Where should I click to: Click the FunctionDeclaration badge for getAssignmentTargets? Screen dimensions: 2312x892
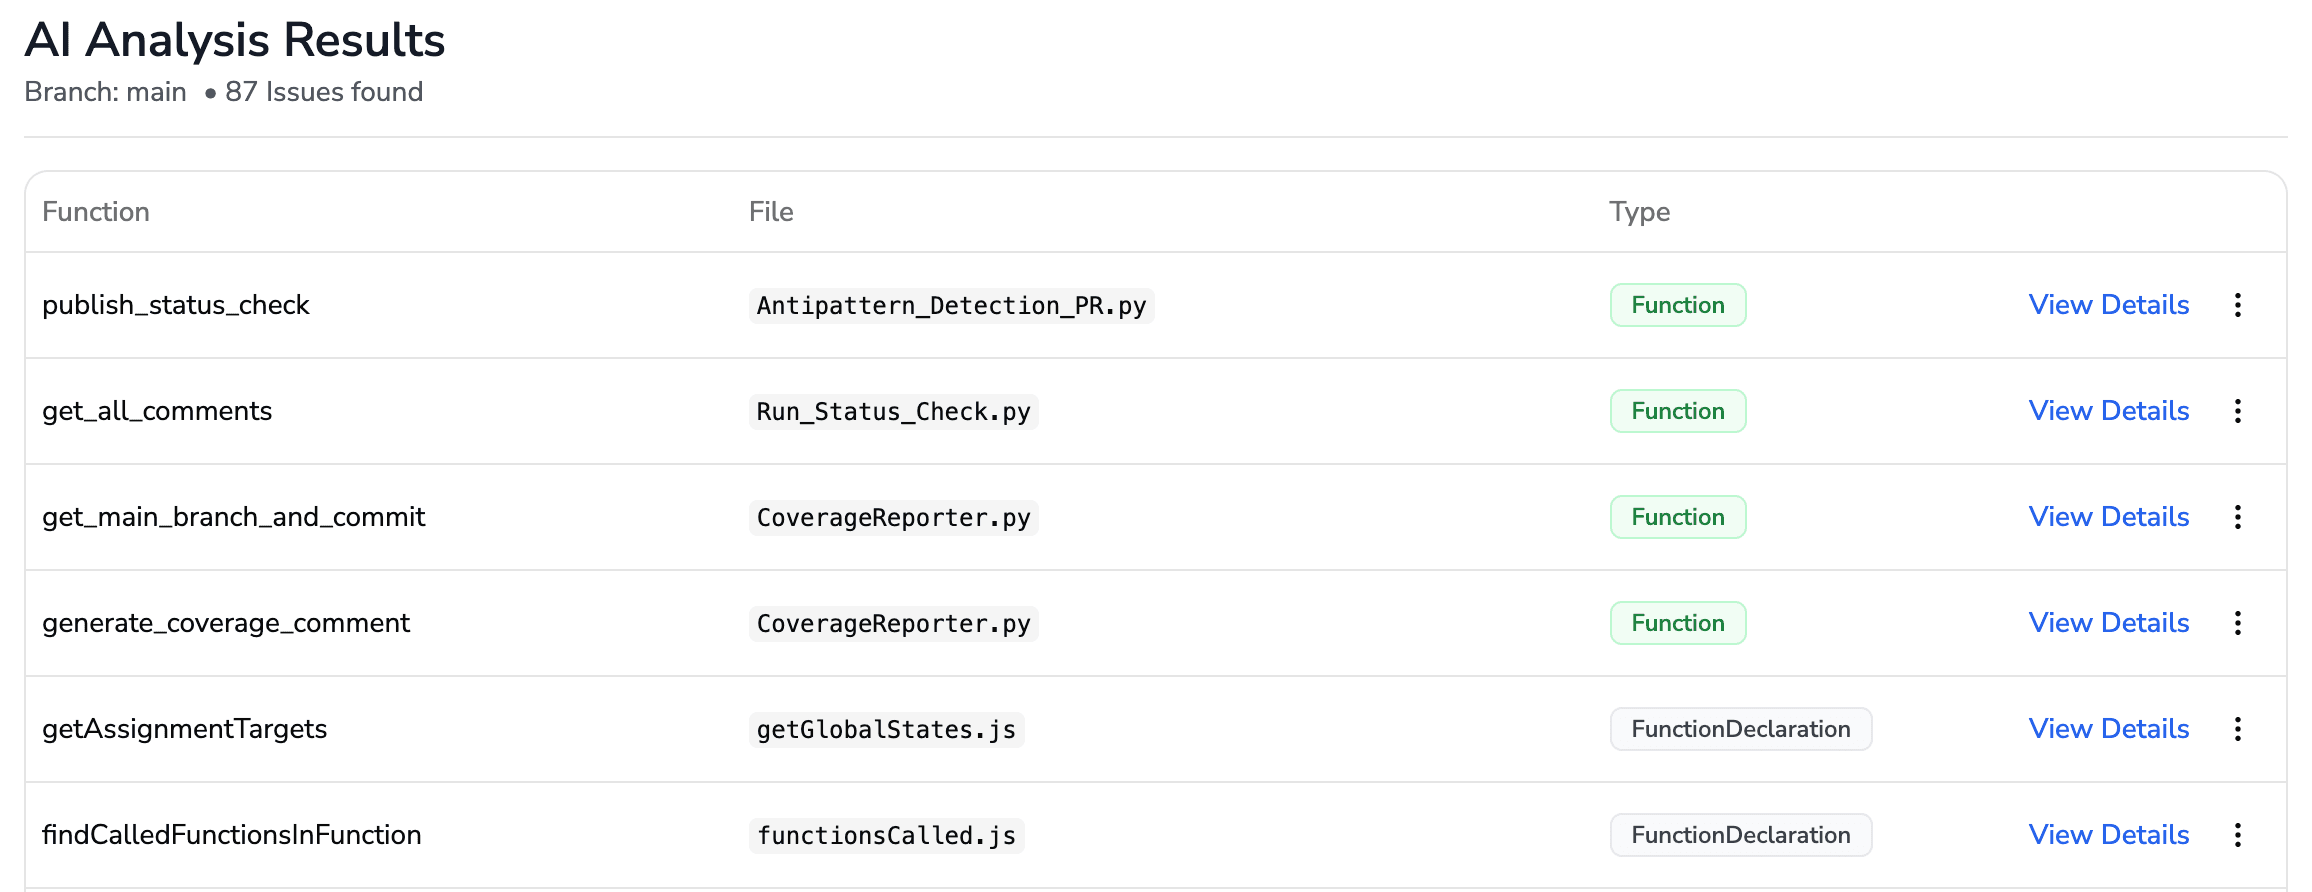(x=1740, y=729)
